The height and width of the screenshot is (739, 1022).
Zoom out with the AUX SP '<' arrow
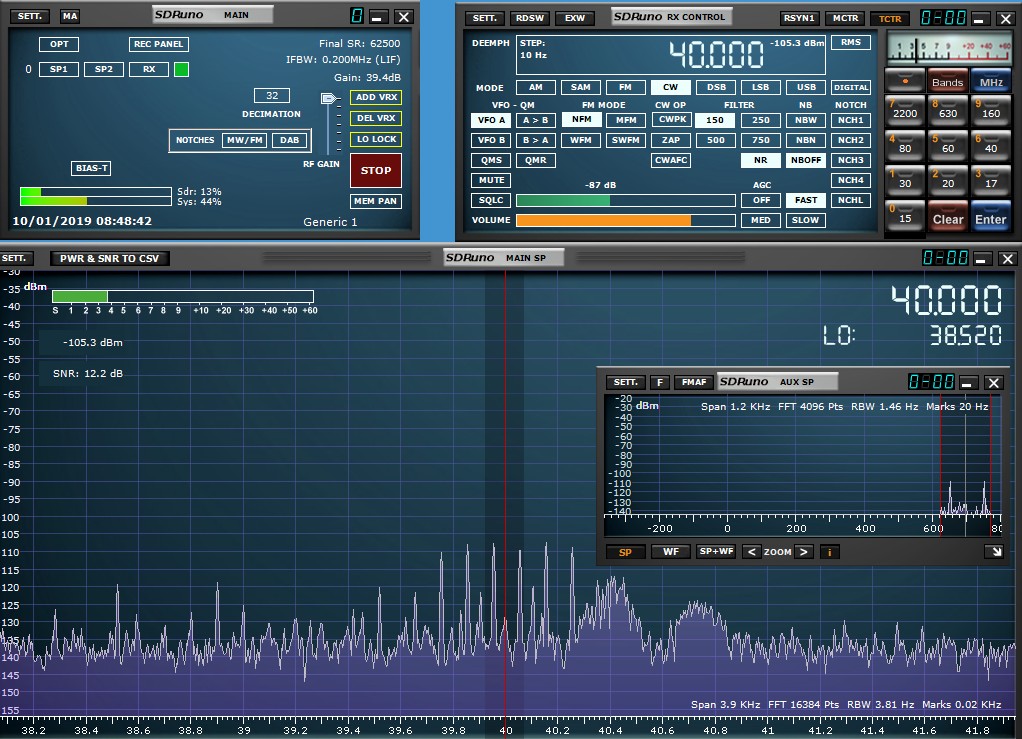[x=752, y=552]
